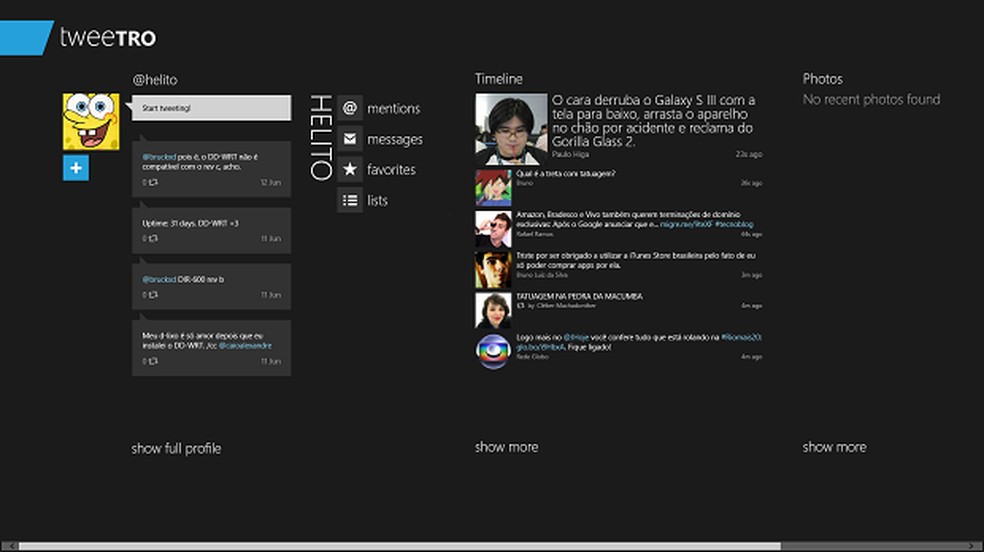
Task: Click @brucked mention in DIR-600 tweet
Action: (x=159, y=279)
